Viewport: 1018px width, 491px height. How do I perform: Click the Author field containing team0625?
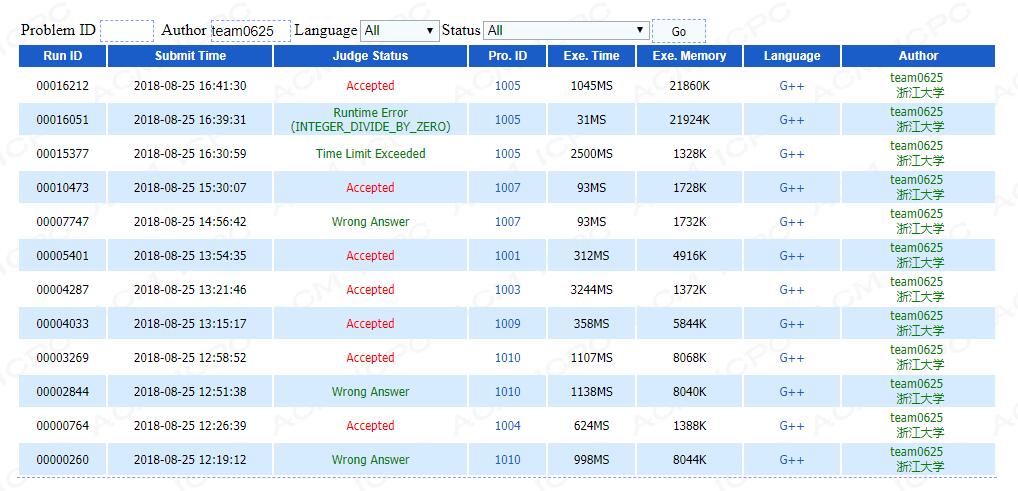[x=250, y=31]
